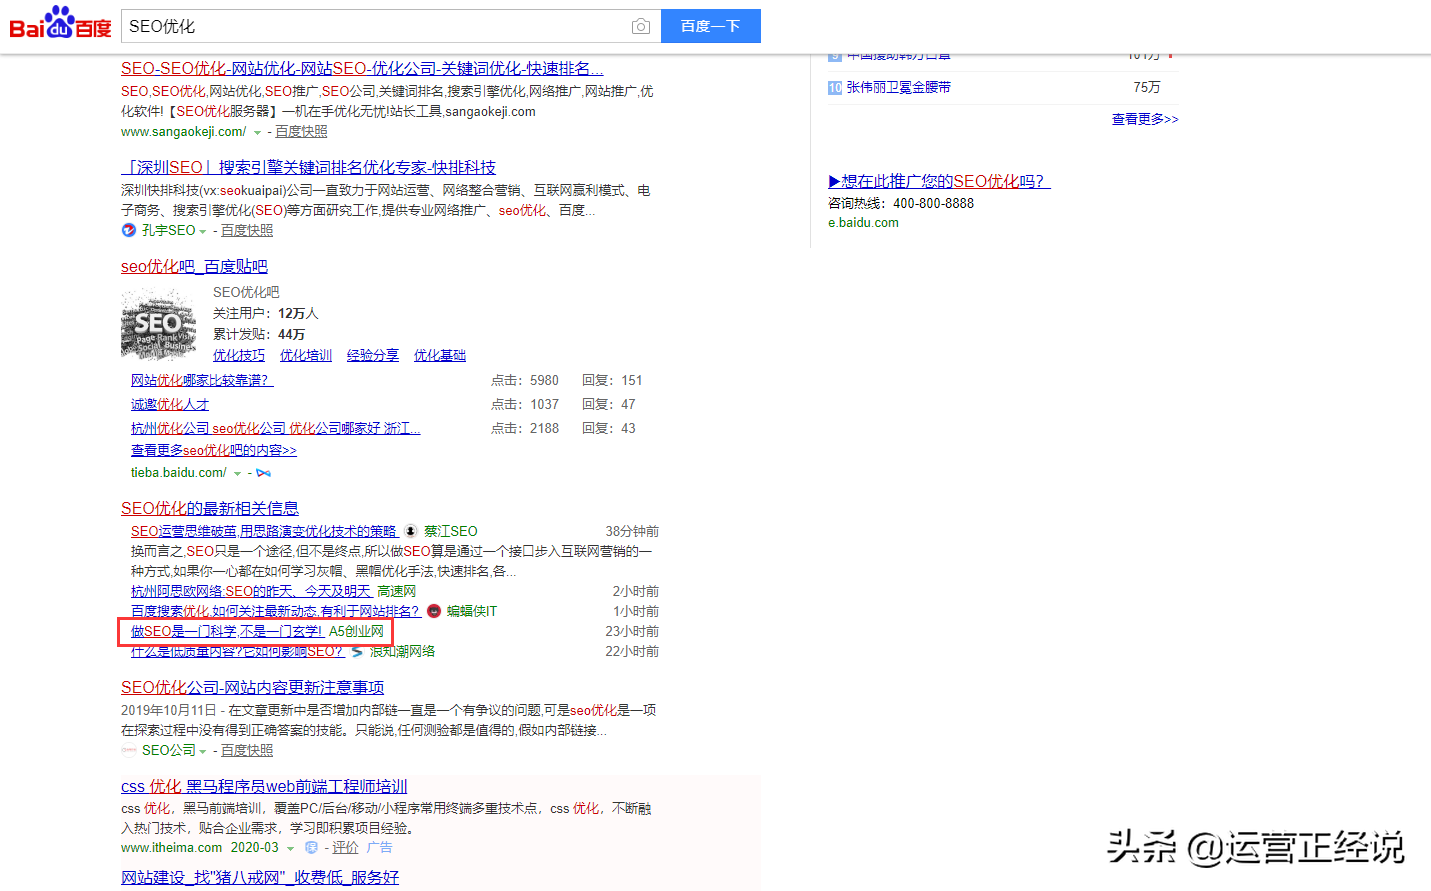Click the 保 shield badge by itheima
The height and width of the screenshot is (891, 1431).
coord(311,847)
